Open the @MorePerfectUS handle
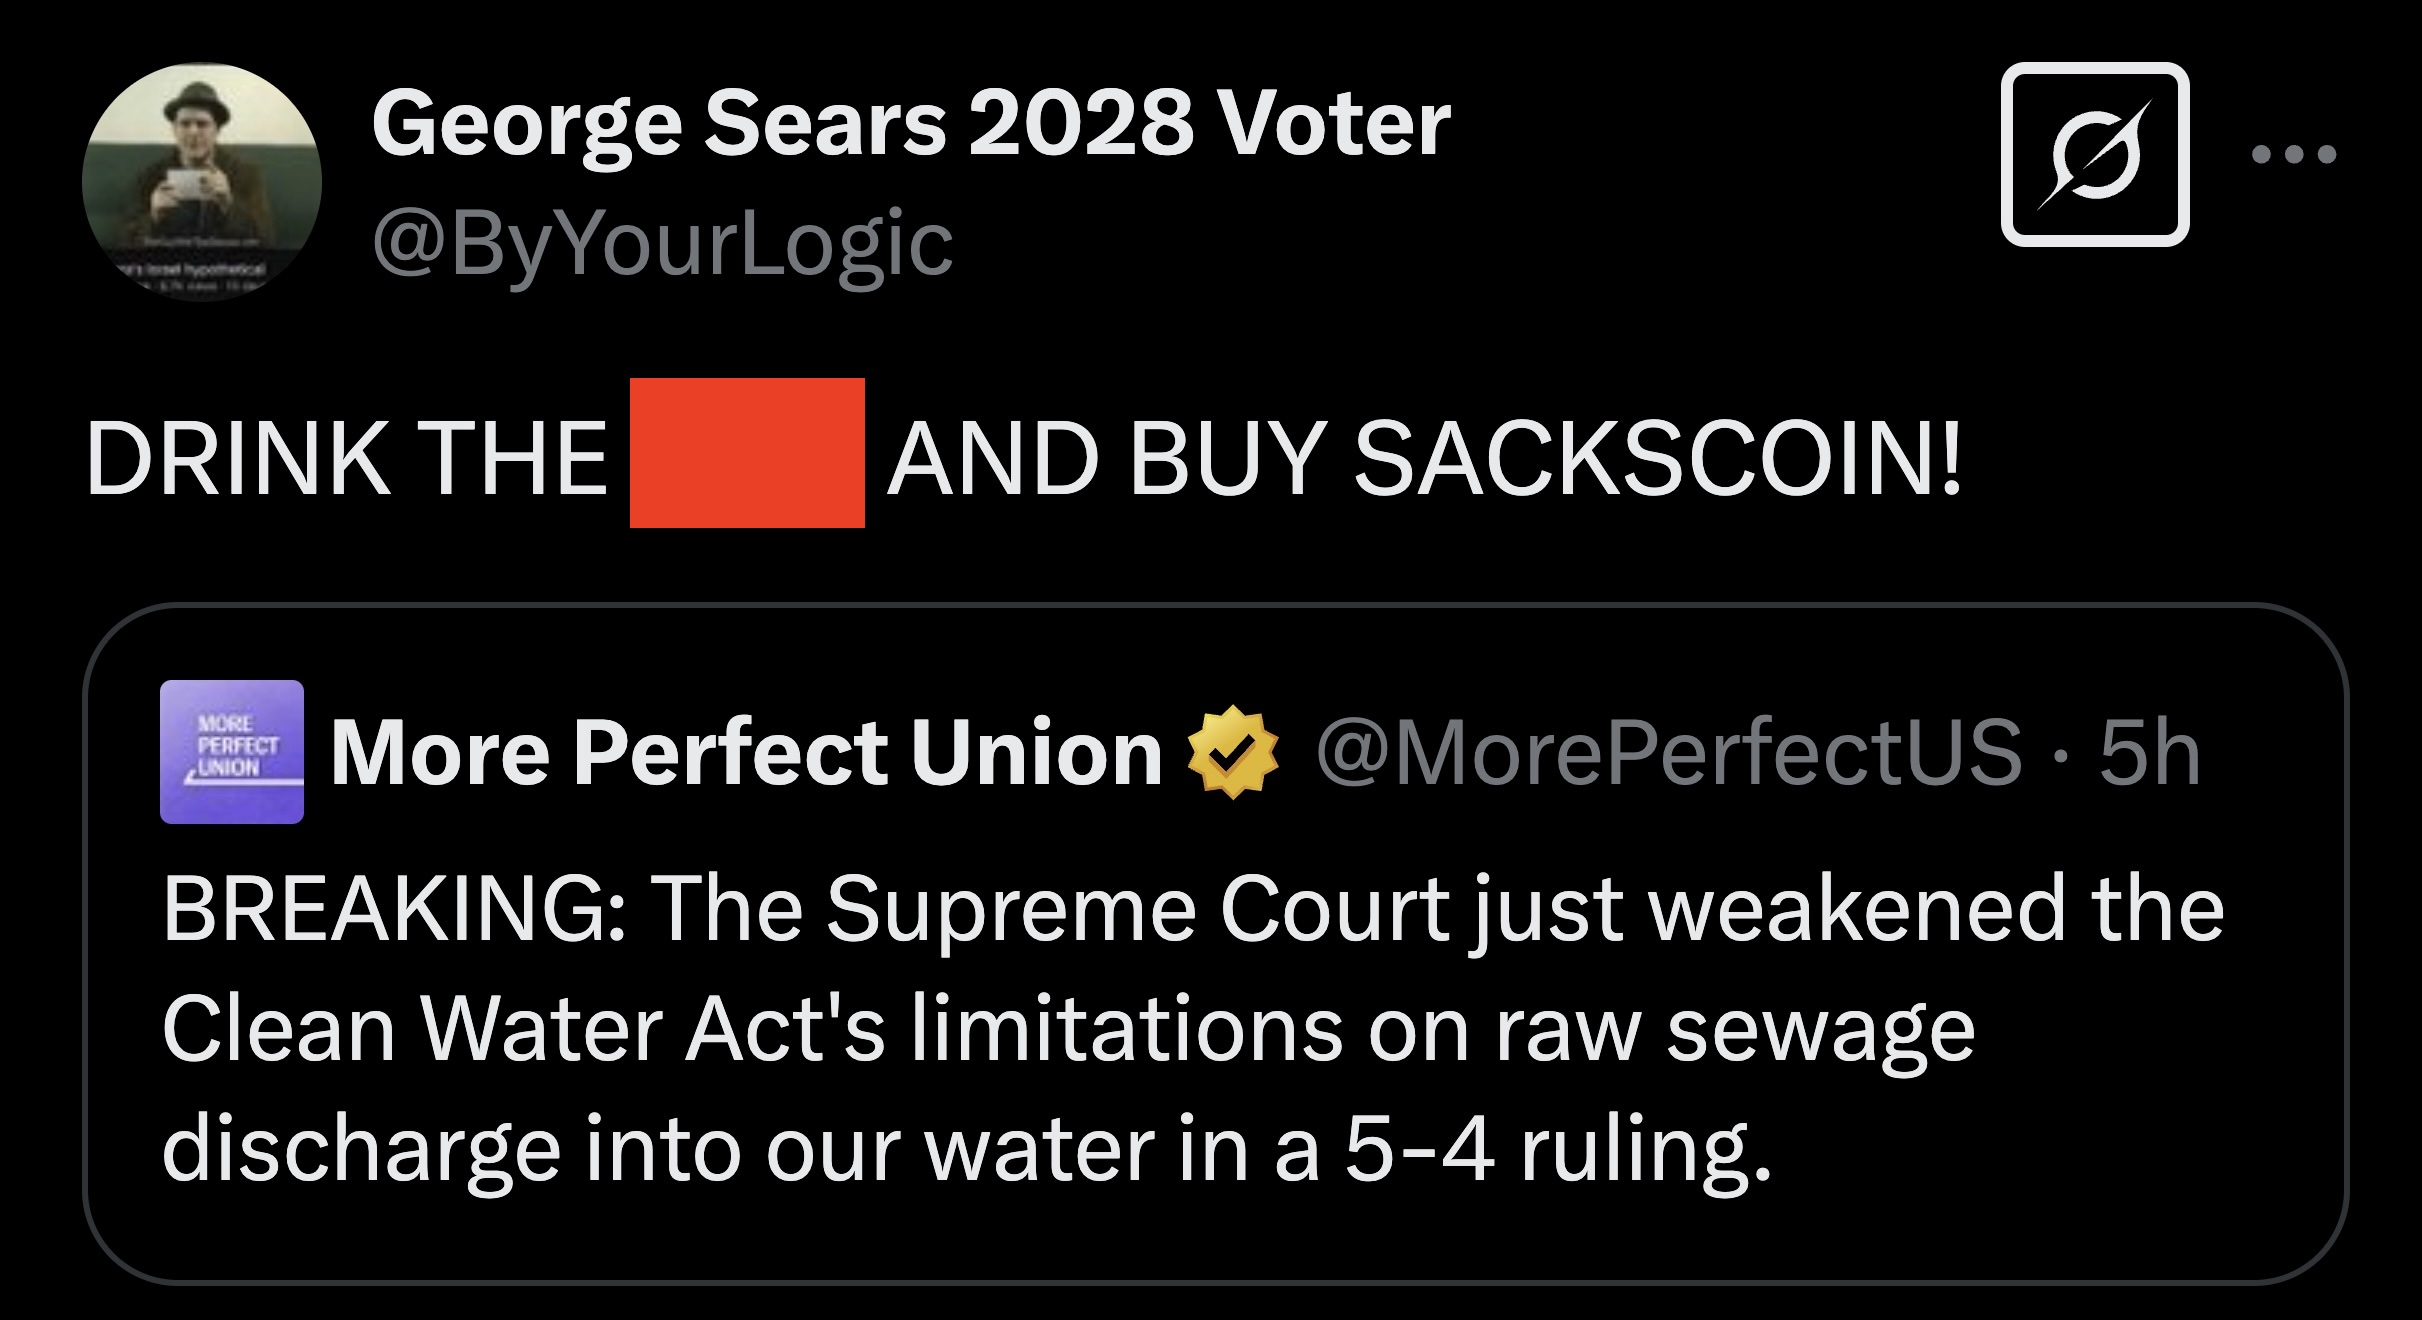 [1668, 752]
